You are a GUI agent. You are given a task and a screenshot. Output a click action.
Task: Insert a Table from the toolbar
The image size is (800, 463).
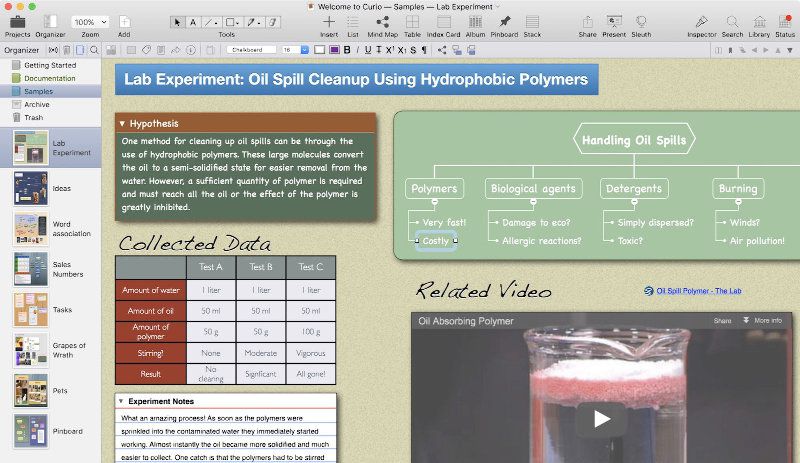(x=412, y=22)
